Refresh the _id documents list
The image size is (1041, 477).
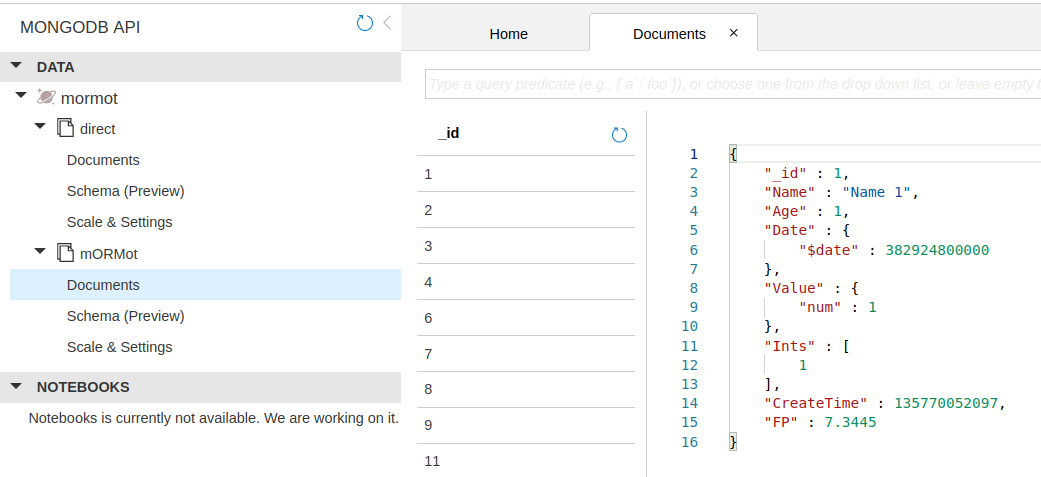[x=619, y=136]
